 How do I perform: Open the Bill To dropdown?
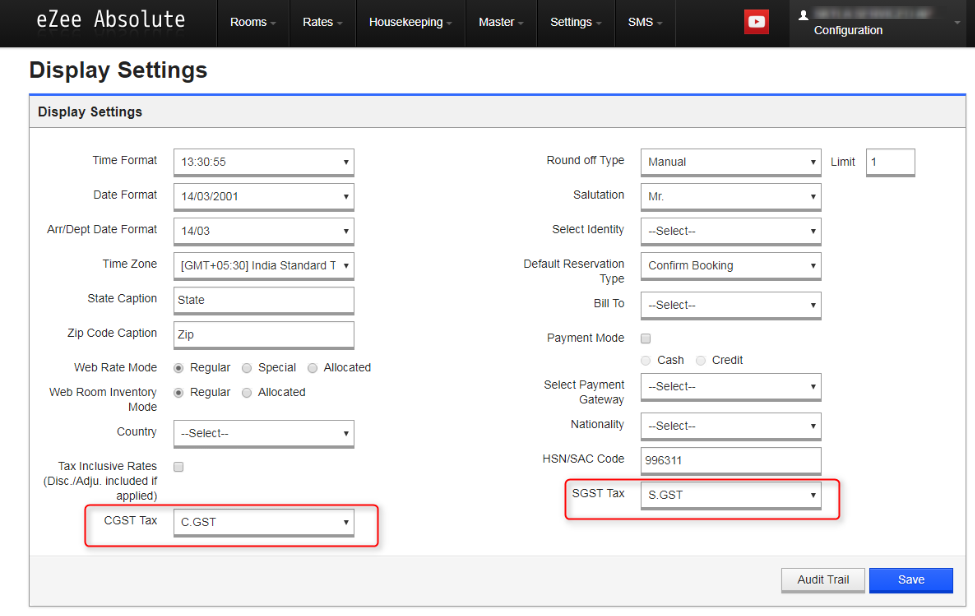tap(731, 305)
